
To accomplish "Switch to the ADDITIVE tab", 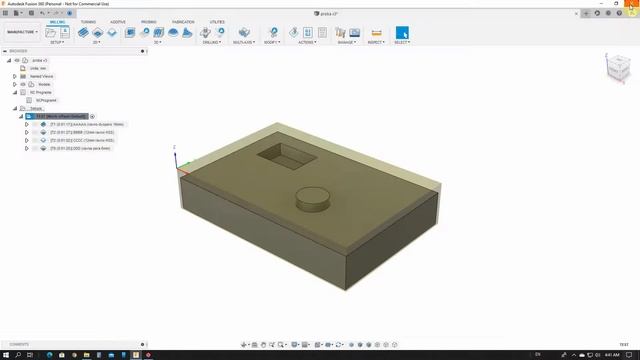I will [118, 22].
